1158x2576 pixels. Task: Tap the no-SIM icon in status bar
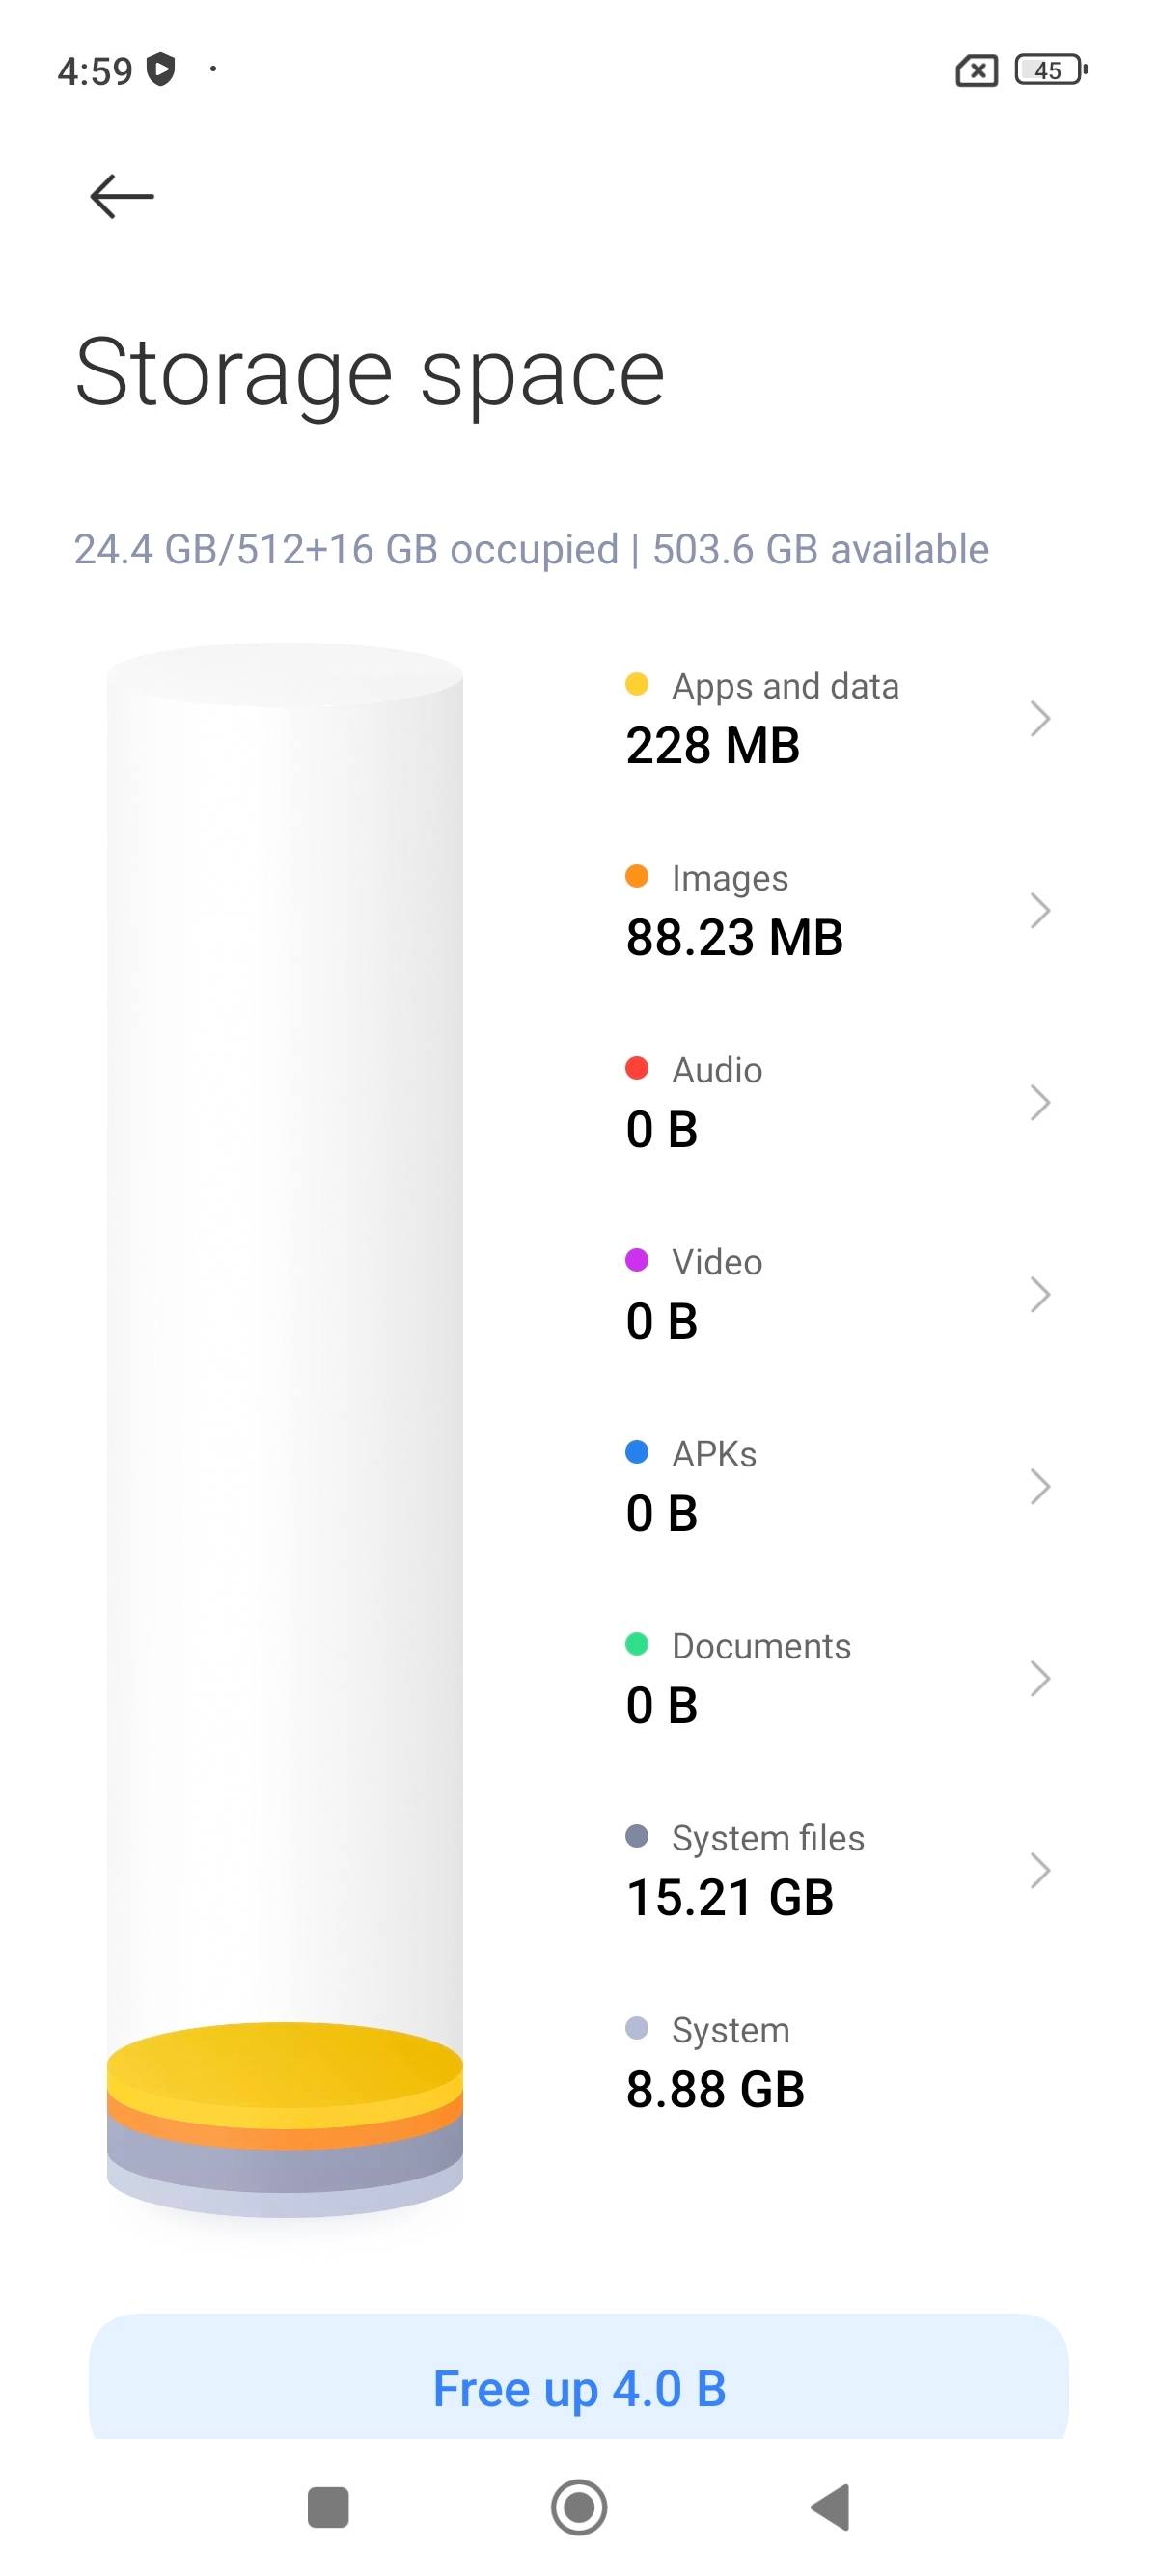pos(977,71)
